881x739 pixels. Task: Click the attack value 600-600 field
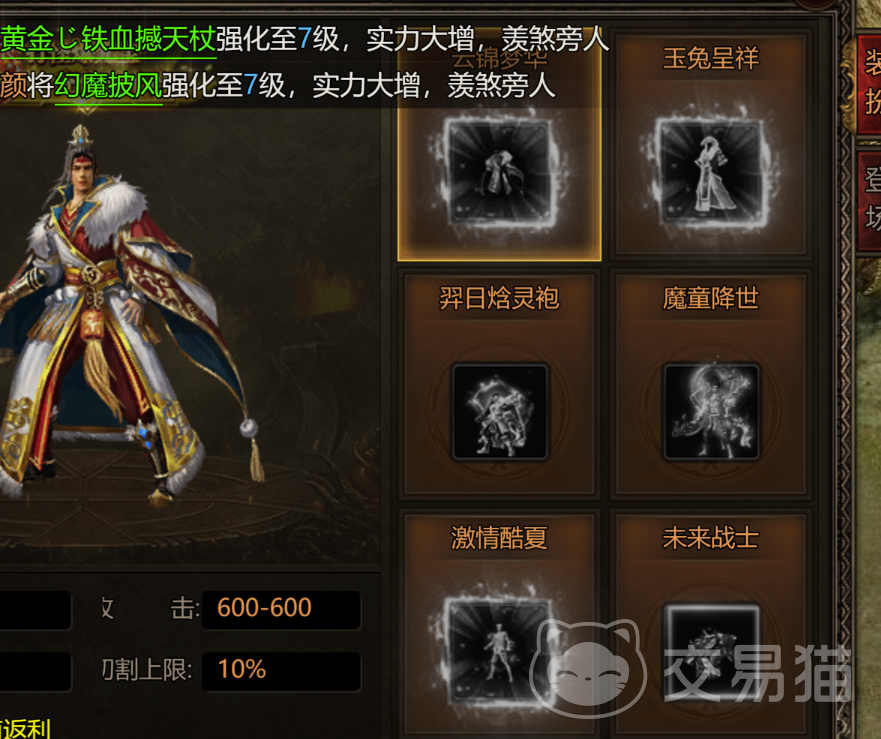[281, 609]
